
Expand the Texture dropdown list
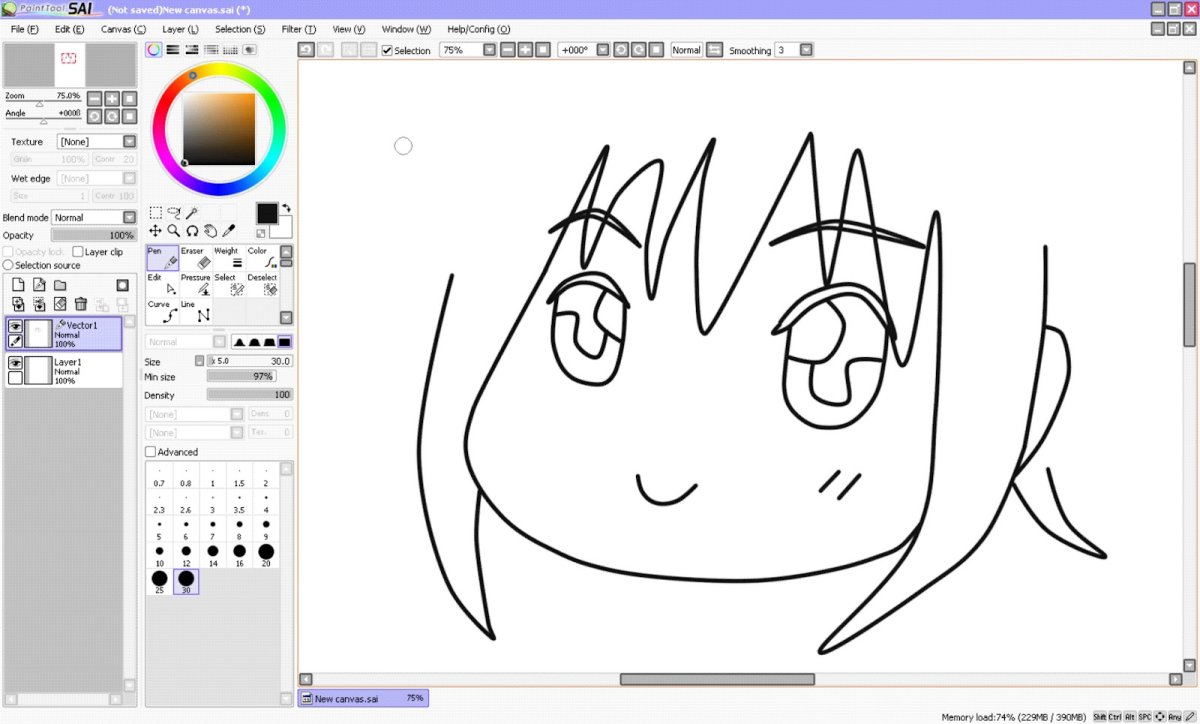pyautogui.click(x=129, y=142)
